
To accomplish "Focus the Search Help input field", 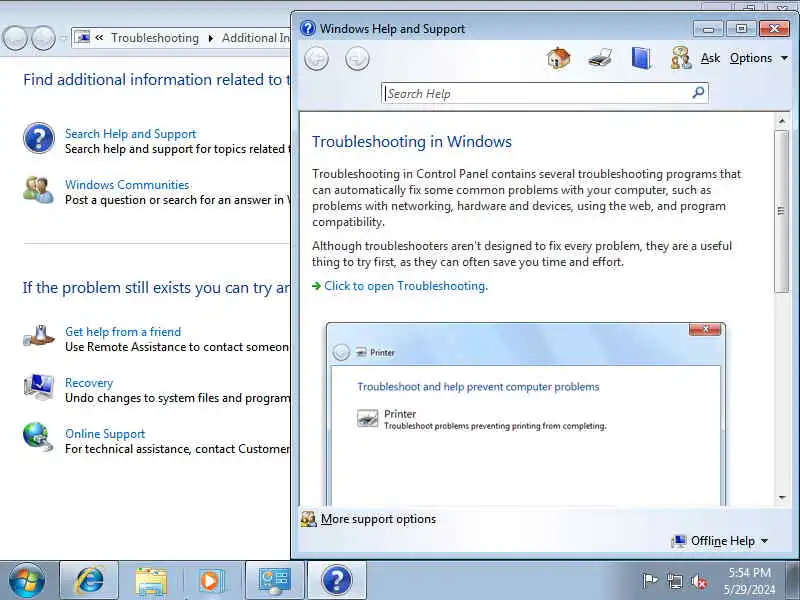I will pos(537,93).
